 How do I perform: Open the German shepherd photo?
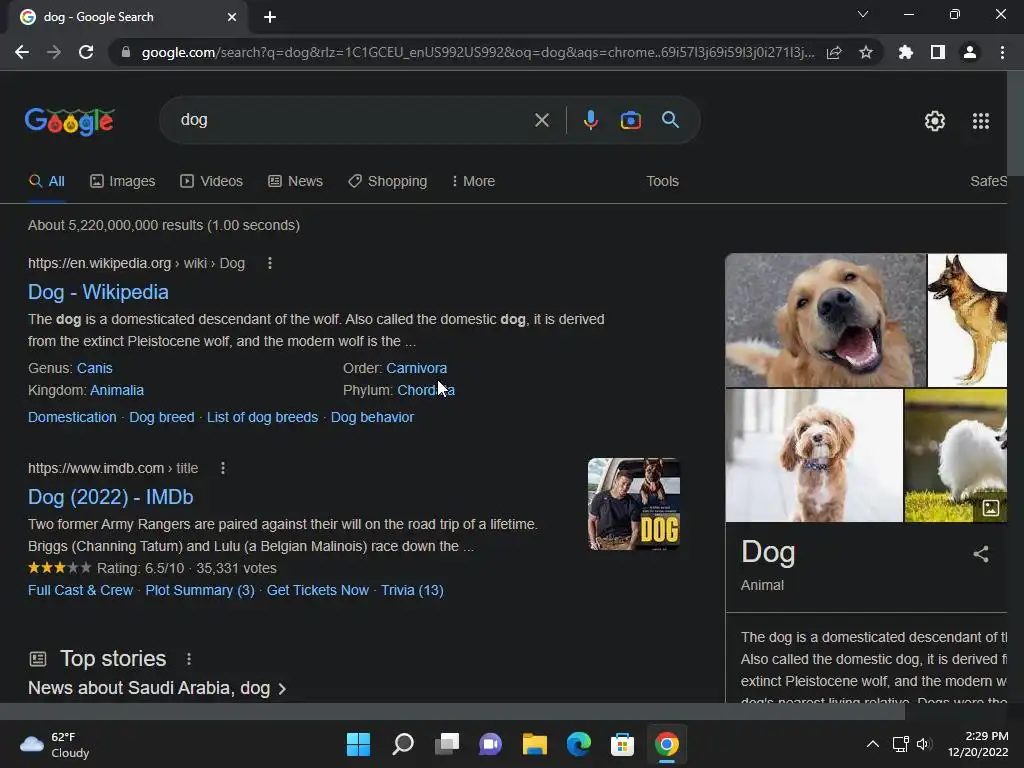coord(967,320)
